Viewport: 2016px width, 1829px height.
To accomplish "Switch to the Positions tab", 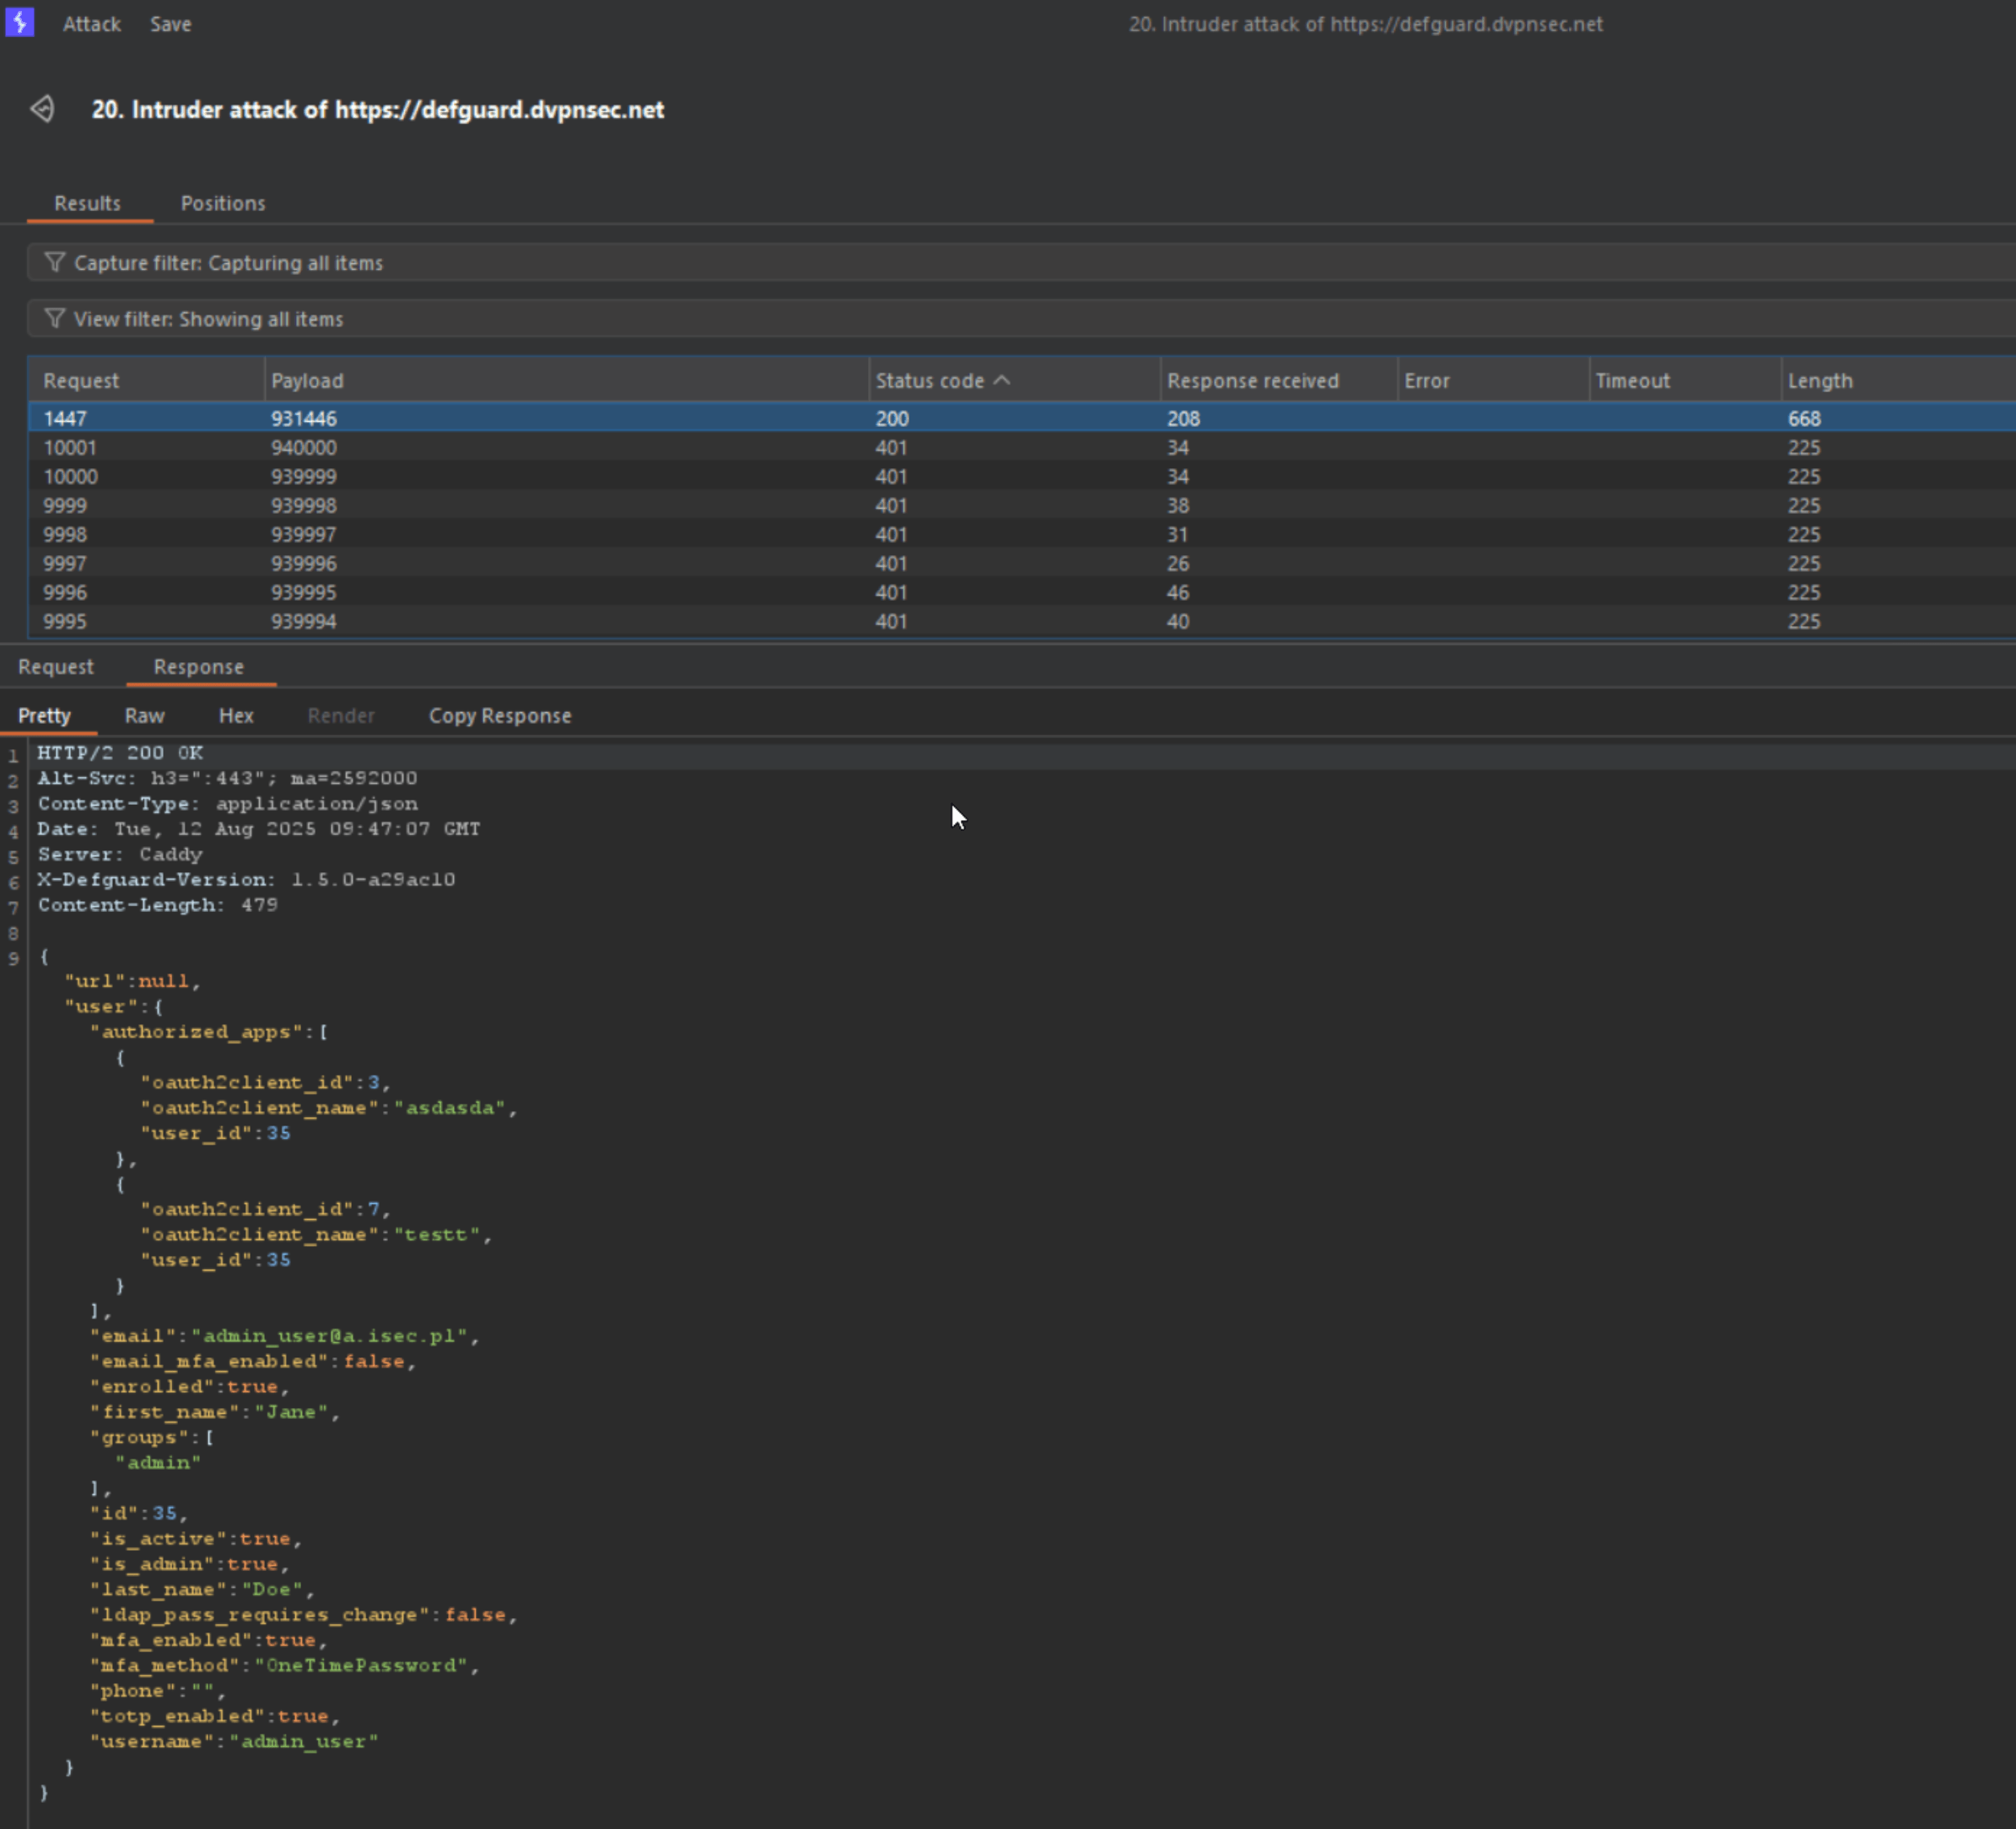I will coord(222,203).
